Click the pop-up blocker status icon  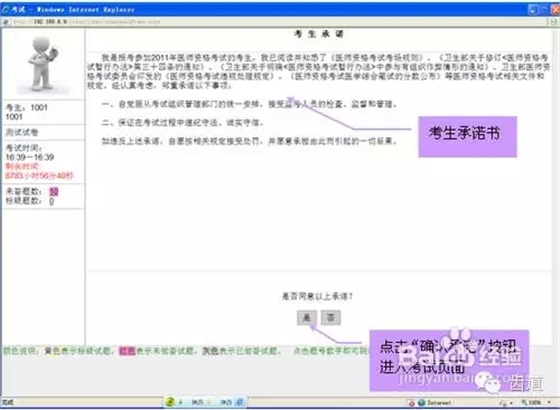[x=411, y=402]
